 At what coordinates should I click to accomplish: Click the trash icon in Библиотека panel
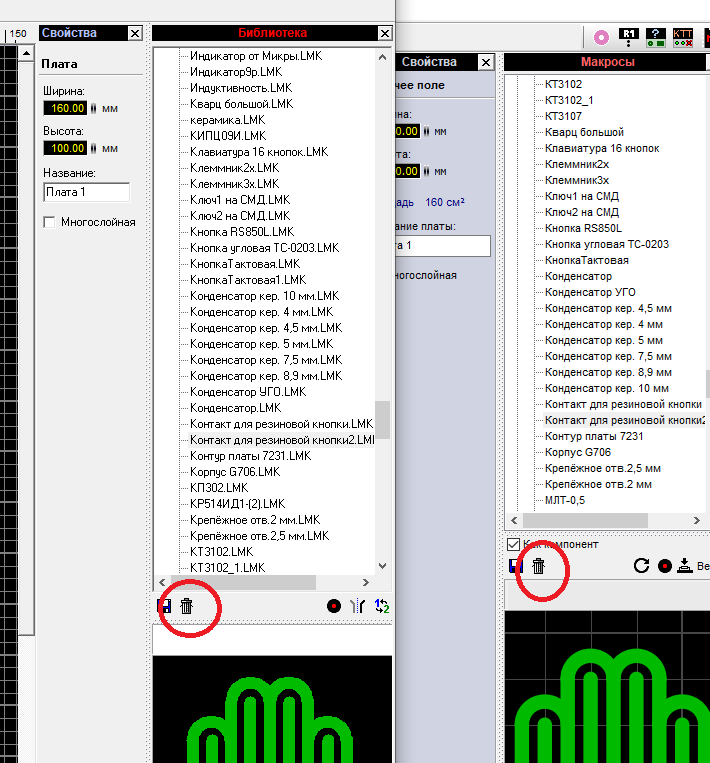[x=186, y=605]
